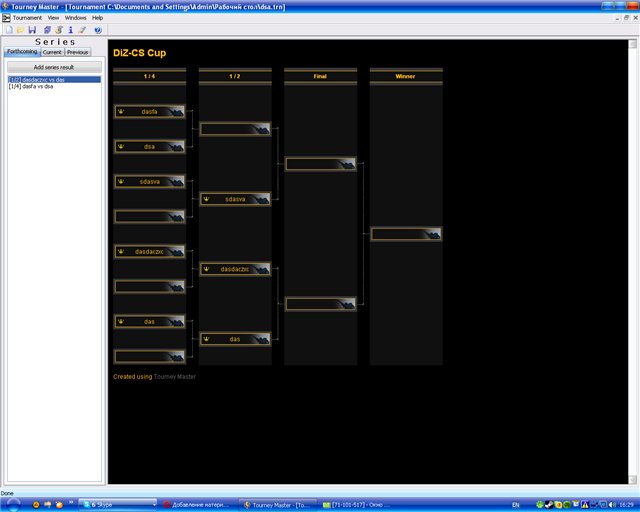Screen dimensions: 640x512
Task: Switch to the Previous series tab
Action: 77,52
